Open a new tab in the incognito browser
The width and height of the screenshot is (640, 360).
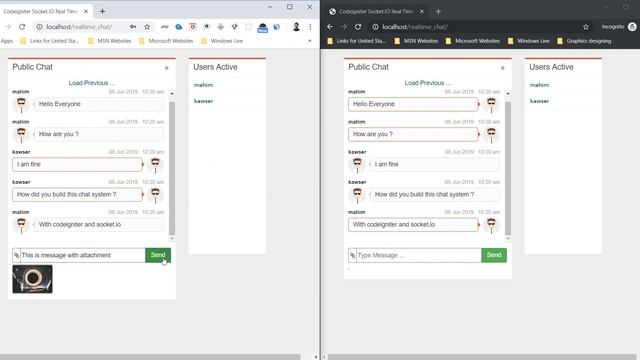[438, 11]
